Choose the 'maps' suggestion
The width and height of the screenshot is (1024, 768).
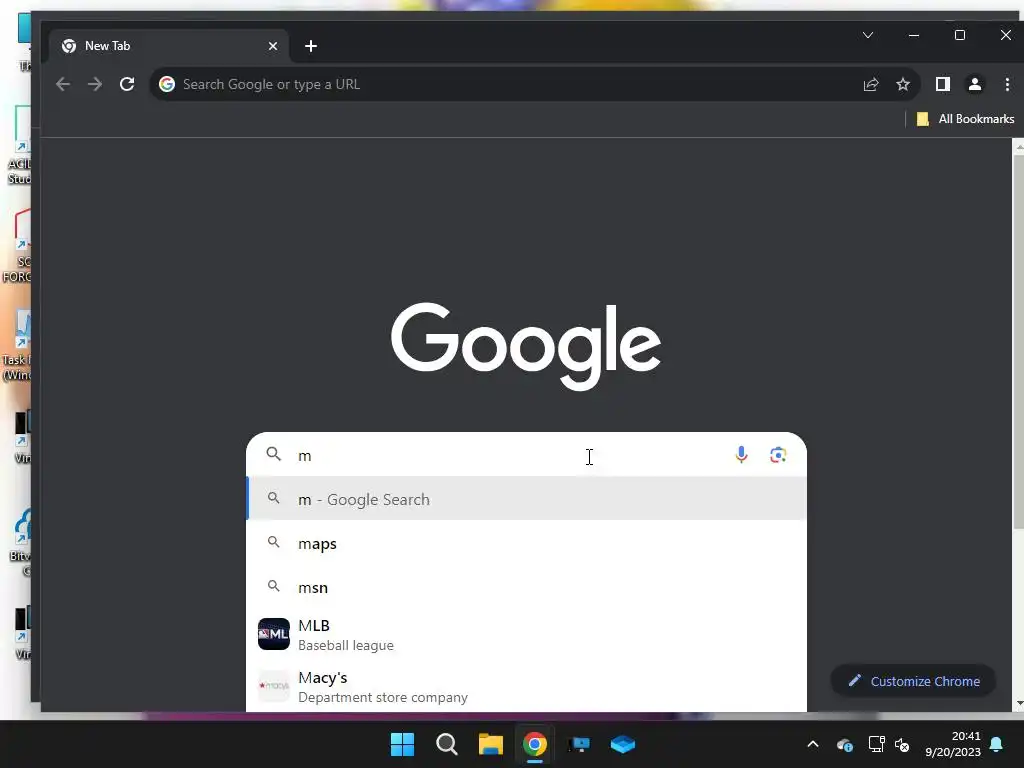526,543
